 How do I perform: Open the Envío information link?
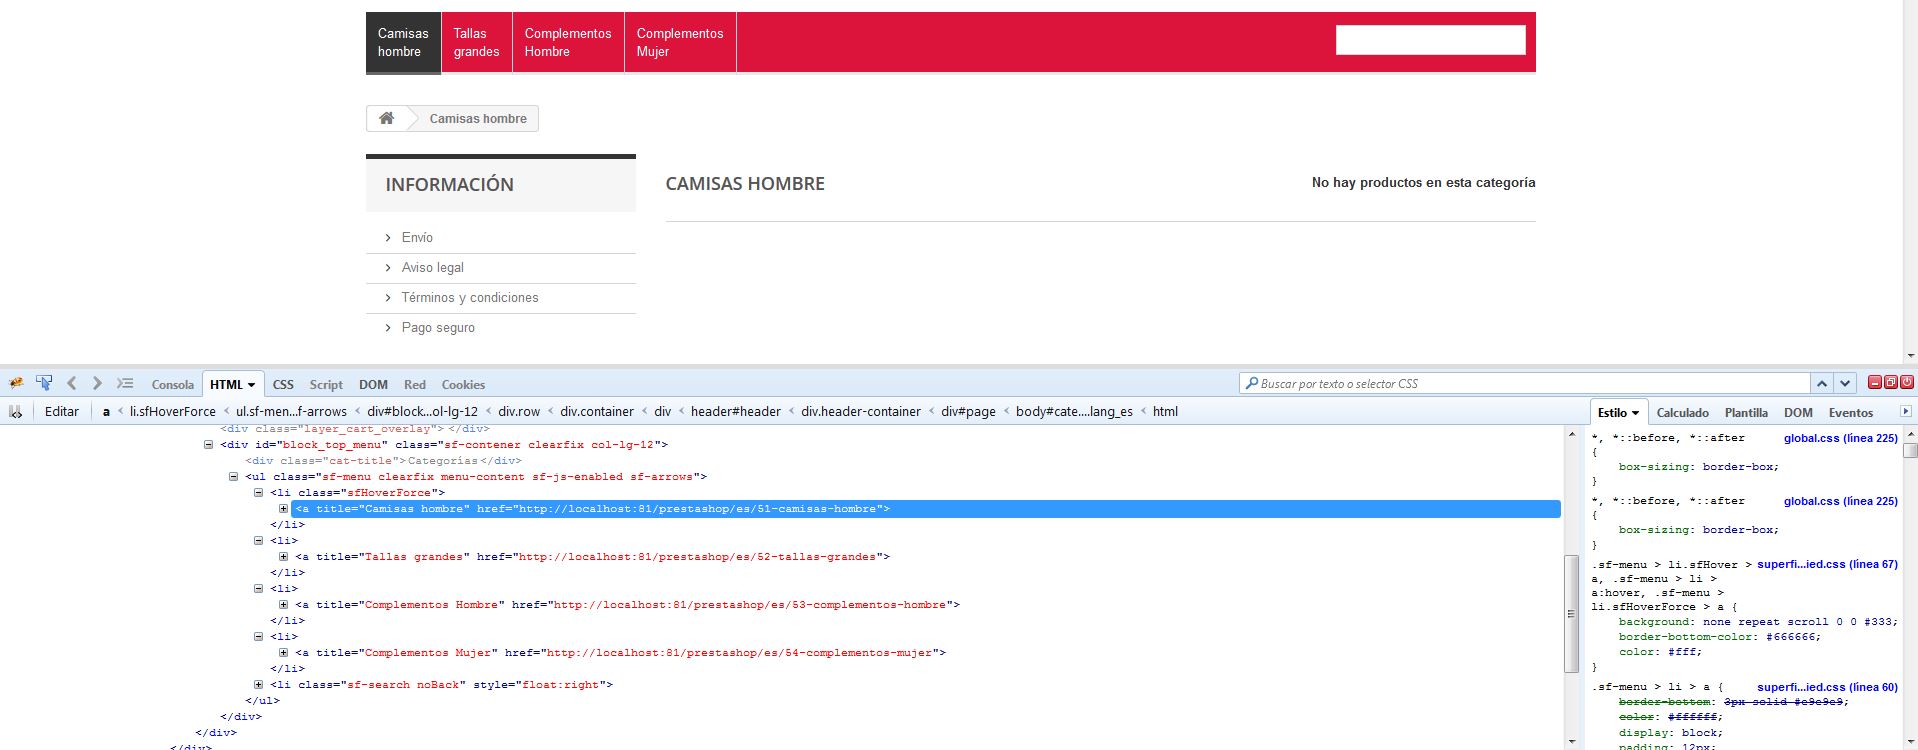[x=417, y=237]
